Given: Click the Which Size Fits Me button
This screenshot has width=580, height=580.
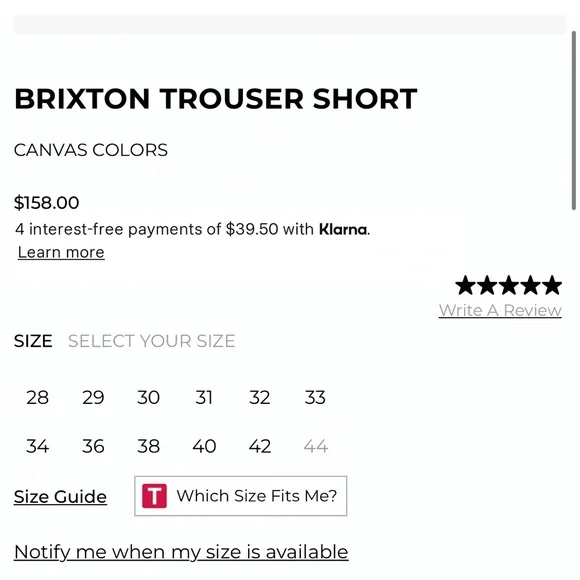Looking at the screenshot, I should (x=240, y=496).
